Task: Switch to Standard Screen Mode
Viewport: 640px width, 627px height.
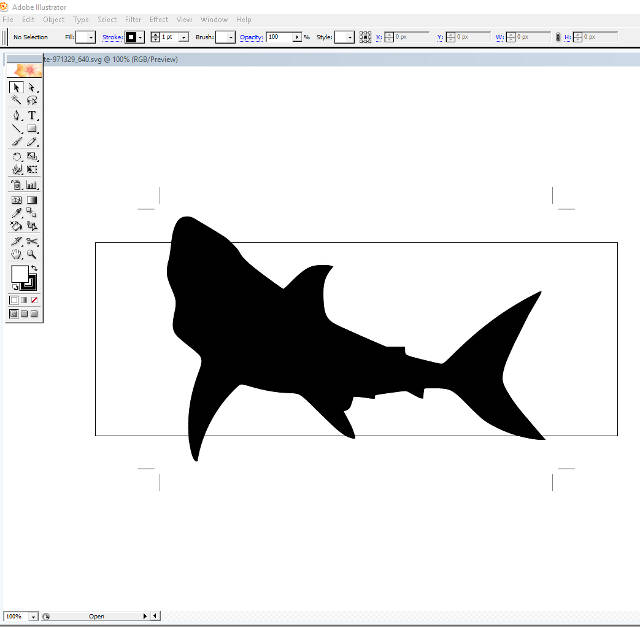Action: point(14,314)
